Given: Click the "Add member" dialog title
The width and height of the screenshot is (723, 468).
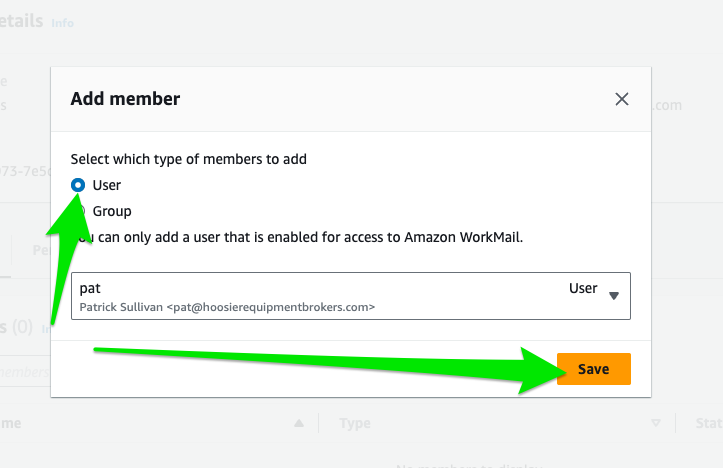Looking at the screenshot, I should coord(125,99).
